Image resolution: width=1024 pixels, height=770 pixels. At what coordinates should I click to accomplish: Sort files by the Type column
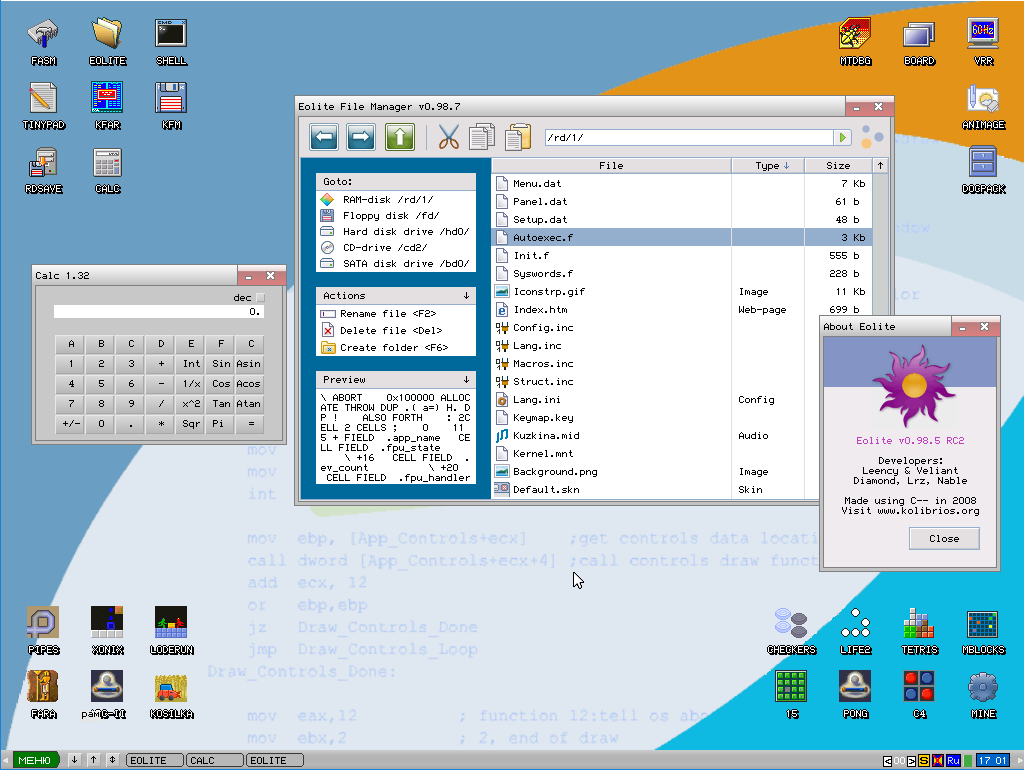click(x=772, y=166)
